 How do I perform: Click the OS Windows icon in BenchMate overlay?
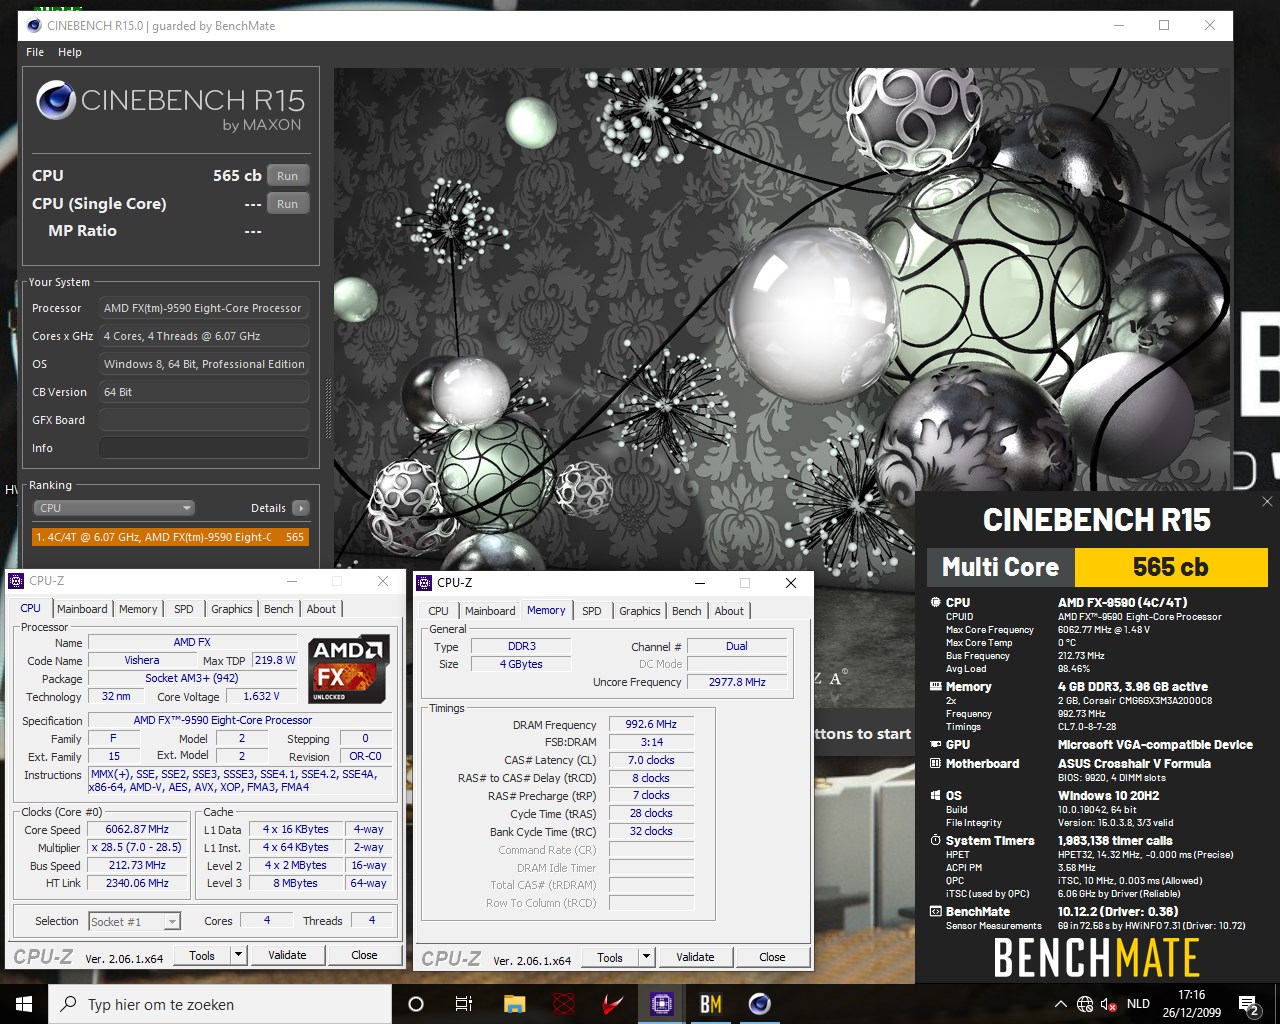936,795
